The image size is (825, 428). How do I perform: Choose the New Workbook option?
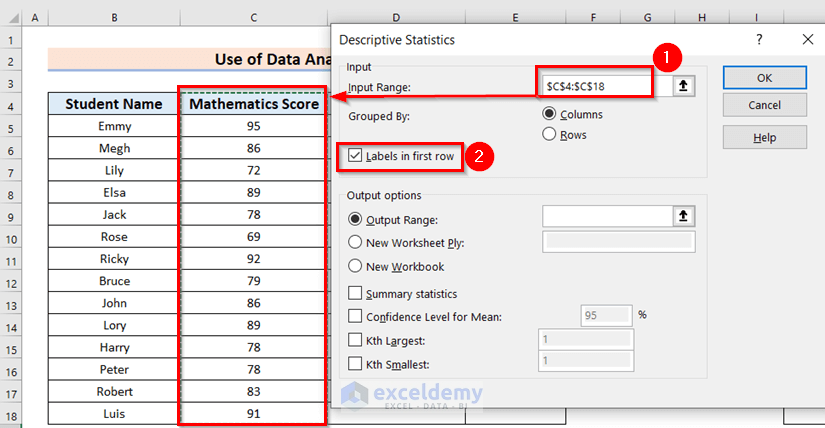(354, 267)
